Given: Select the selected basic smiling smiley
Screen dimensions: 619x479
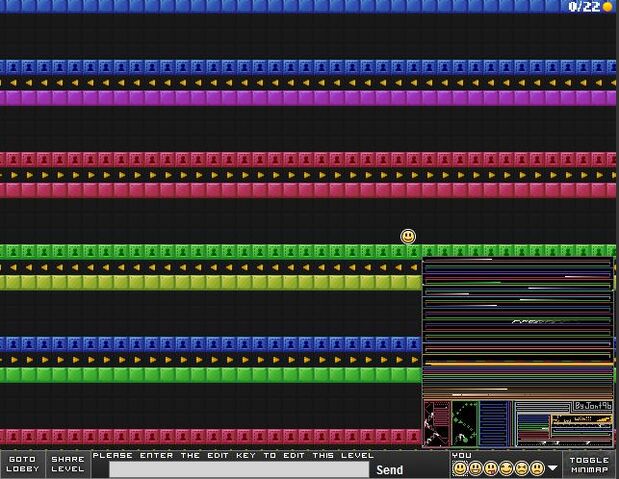Looking at the screenshot, I should point(460,469).
